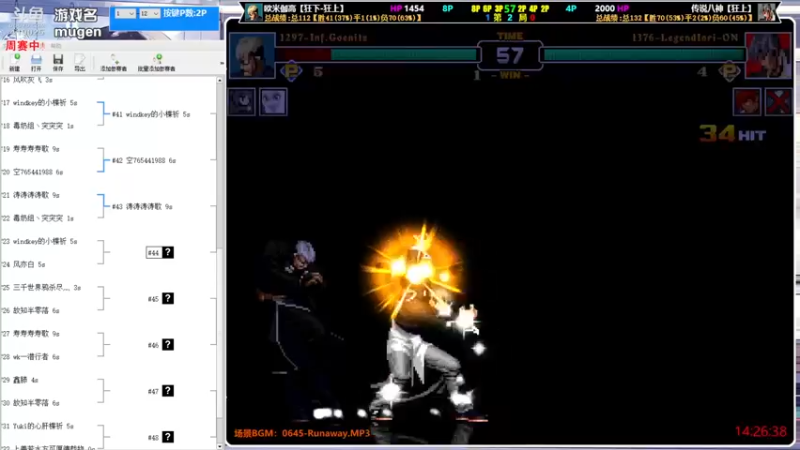Screen dimensions: 800x450
Task: Click the question mark icon for match #46
Action: (x=168, y=344)
